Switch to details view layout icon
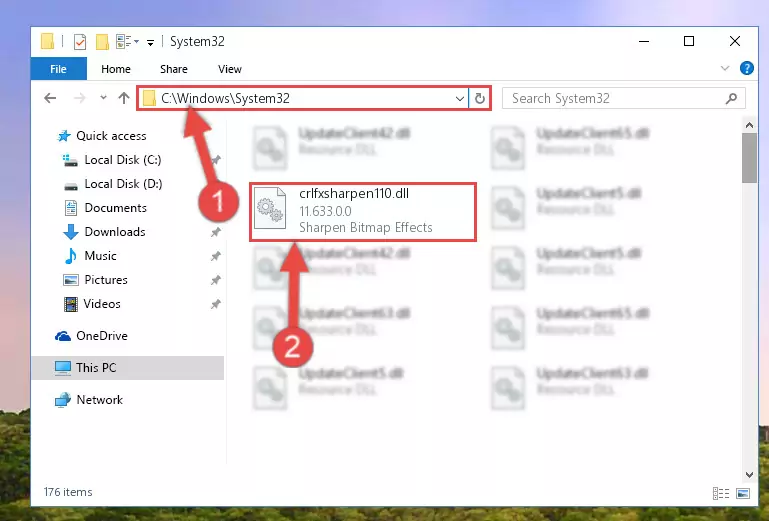The width and height of the screenshot is (769, 521). point(720,493)
